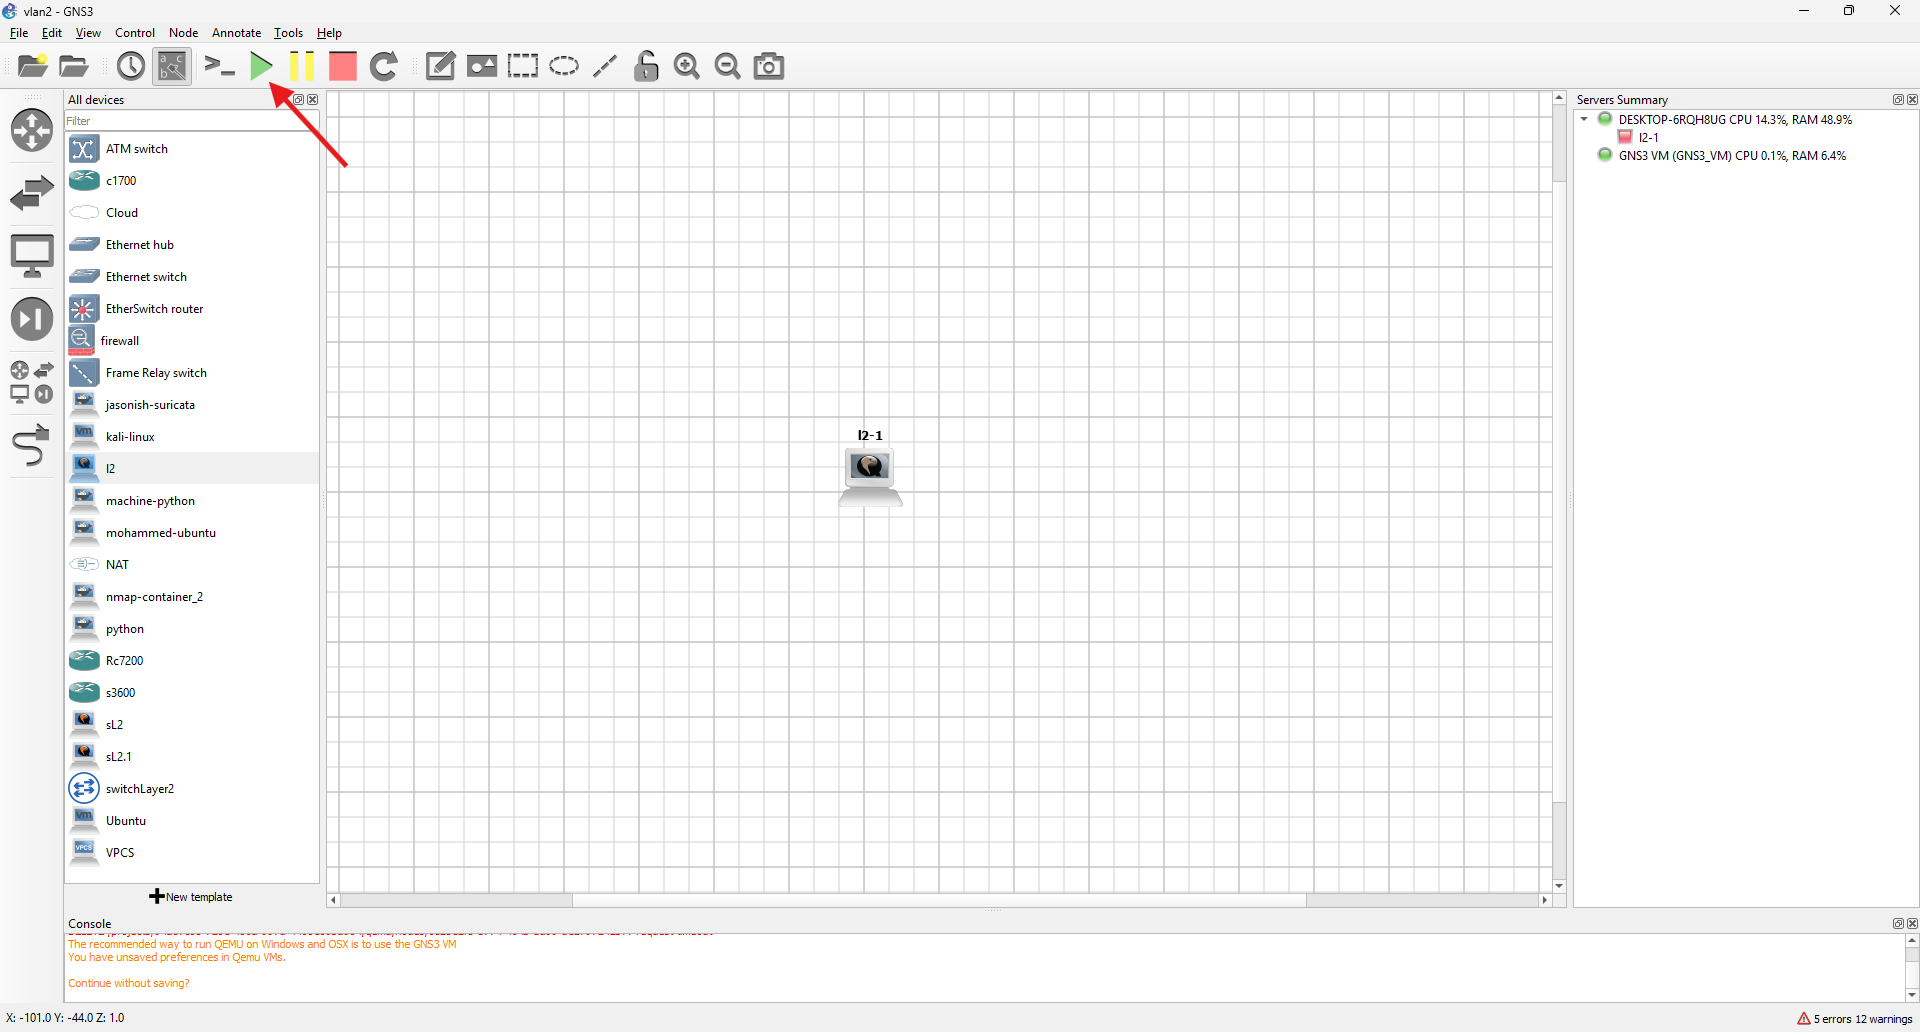Open the Help menu
Viewport: 1920px width, 1032px height.
click(x=329, y=33)
